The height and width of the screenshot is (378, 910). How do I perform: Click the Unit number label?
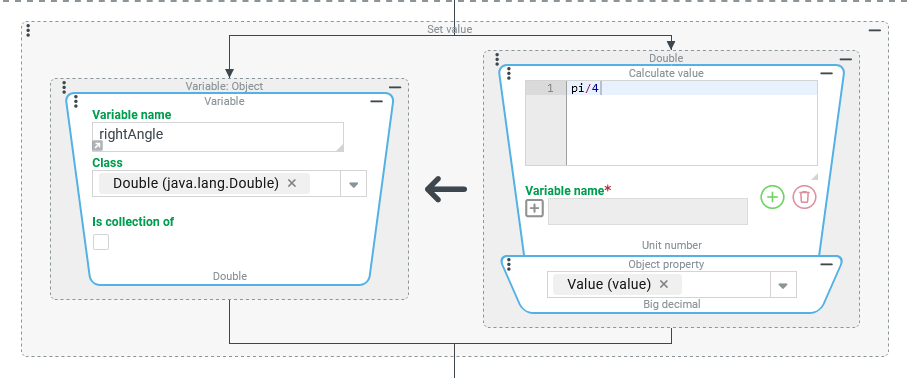tap(671, 246)
